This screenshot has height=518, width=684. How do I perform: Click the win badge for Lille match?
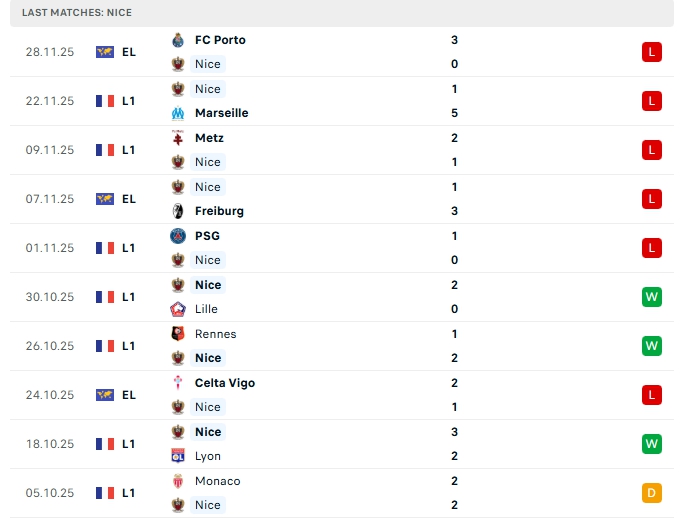point(651,297)
